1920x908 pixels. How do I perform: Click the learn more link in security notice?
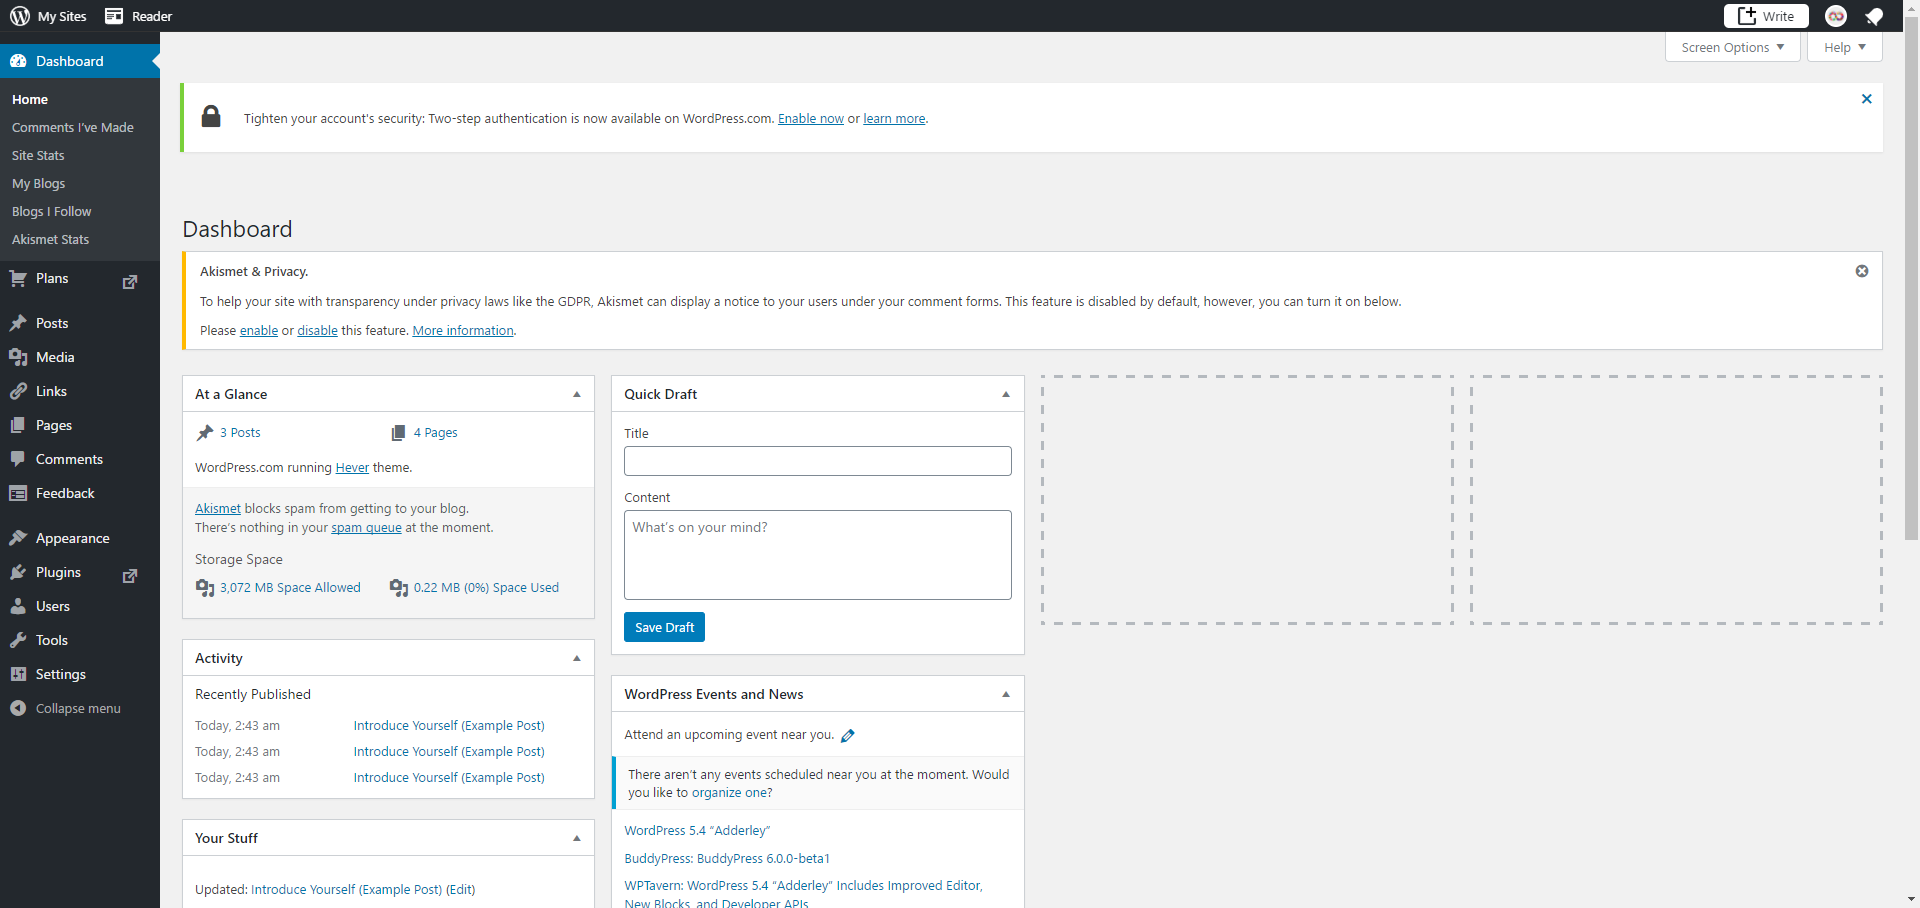[894, 118]
